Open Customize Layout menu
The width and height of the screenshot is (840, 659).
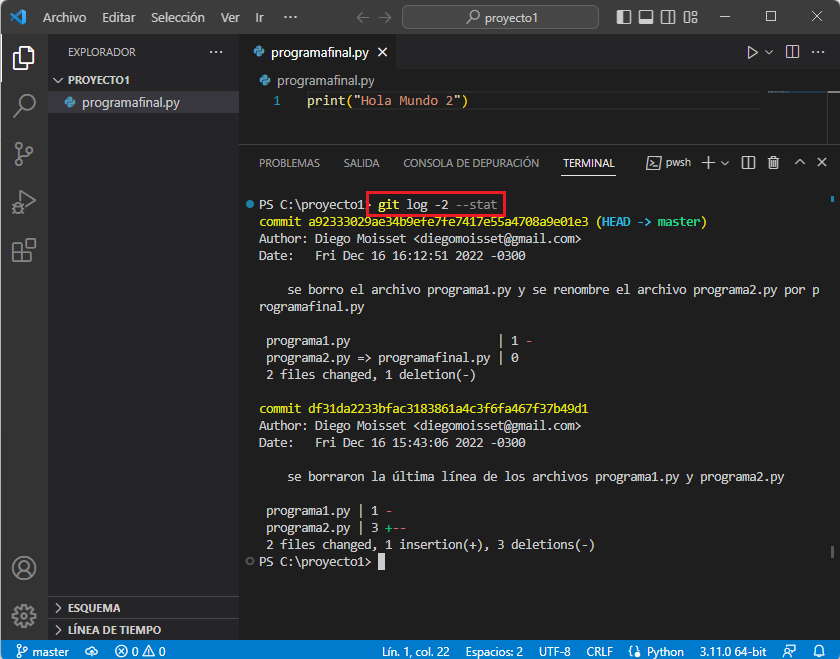point(691,17)
